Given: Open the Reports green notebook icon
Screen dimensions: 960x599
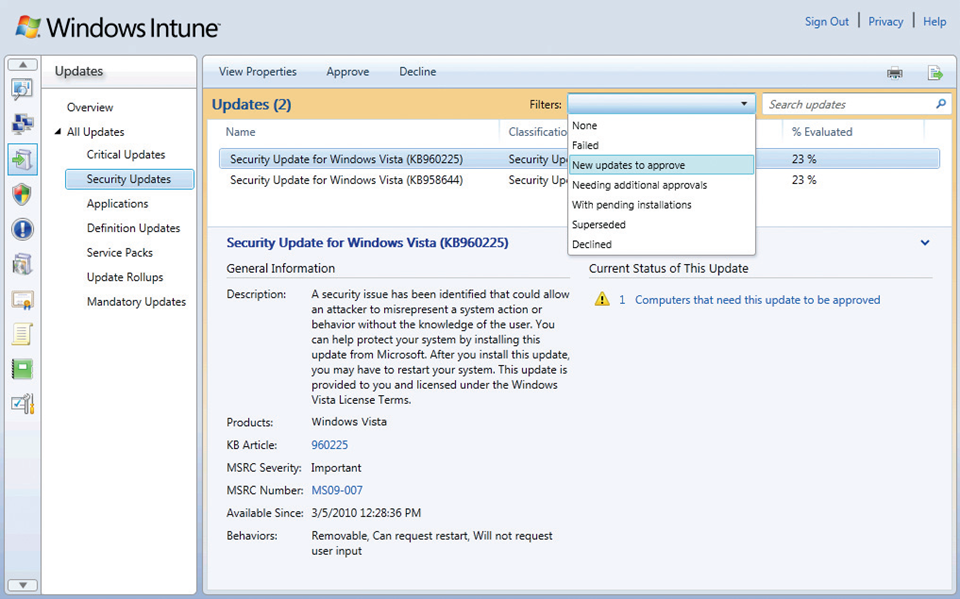Looking at the screenshot, I should click(22, 369).
